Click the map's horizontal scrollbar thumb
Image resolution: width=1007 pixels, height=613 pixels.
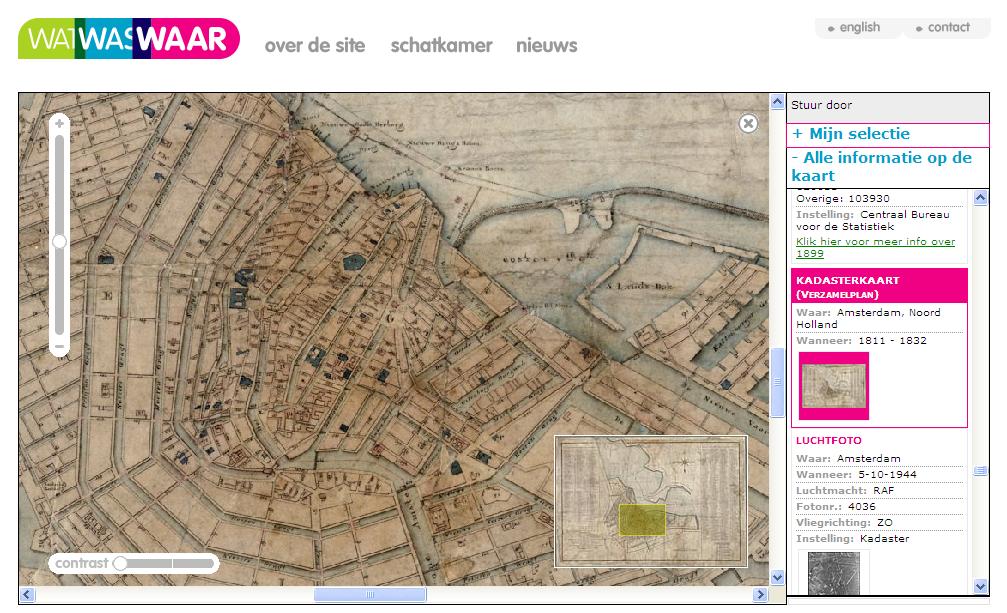[x=370, y=594]
